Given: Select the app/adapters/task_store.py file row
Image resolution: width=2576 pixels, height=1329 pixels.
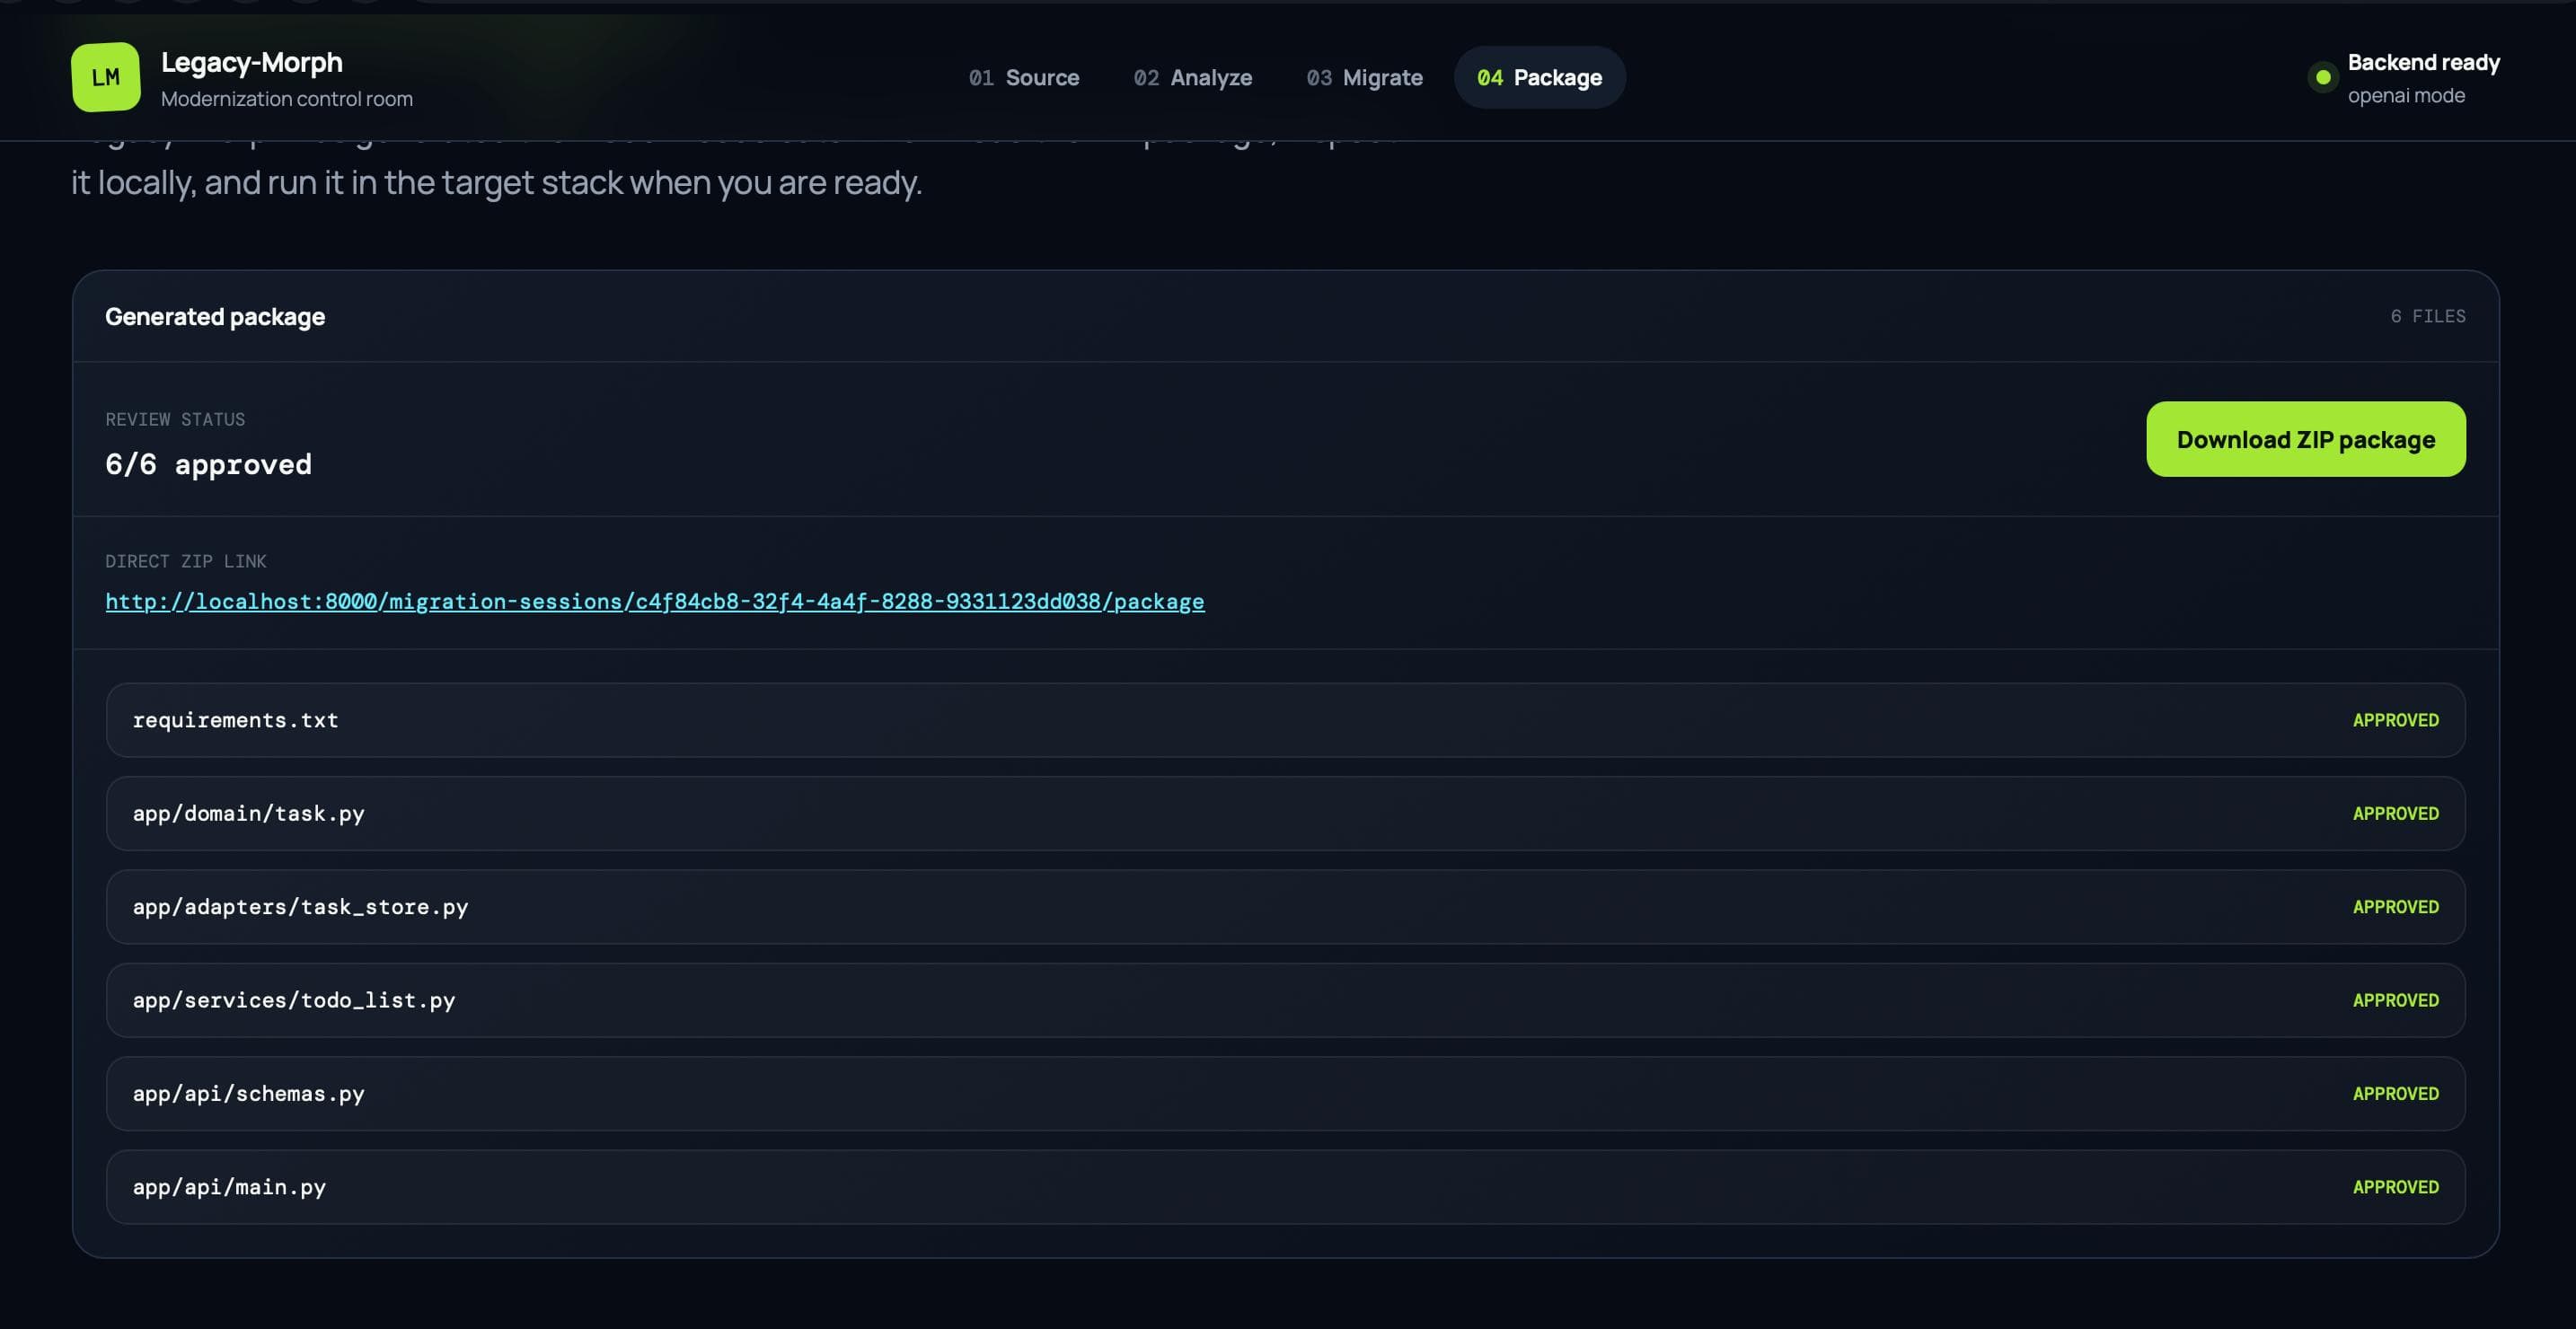Looking at the screenshot, I should coord(1285,907).
